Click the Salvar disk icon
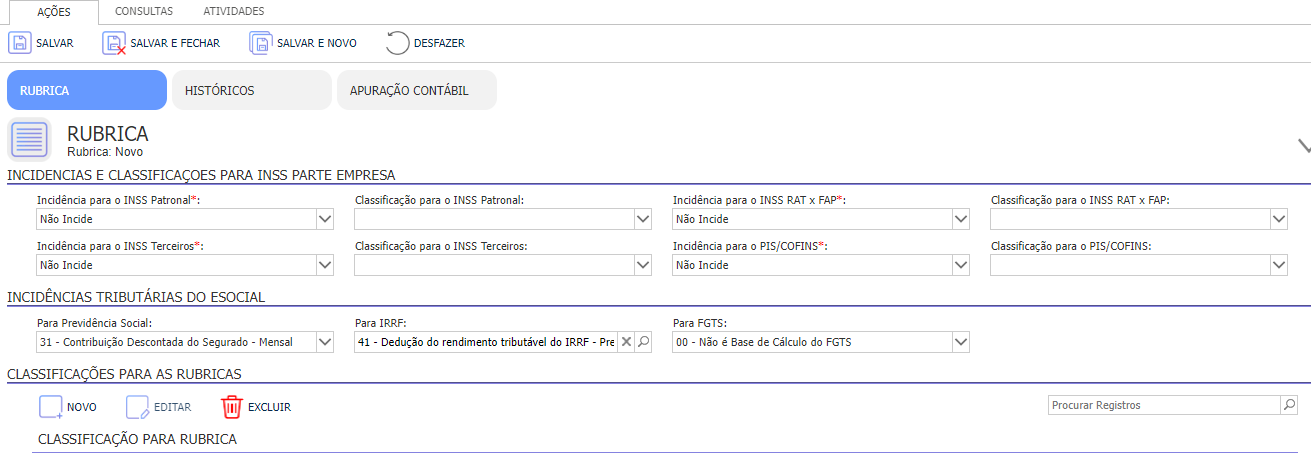 [20, 43]
